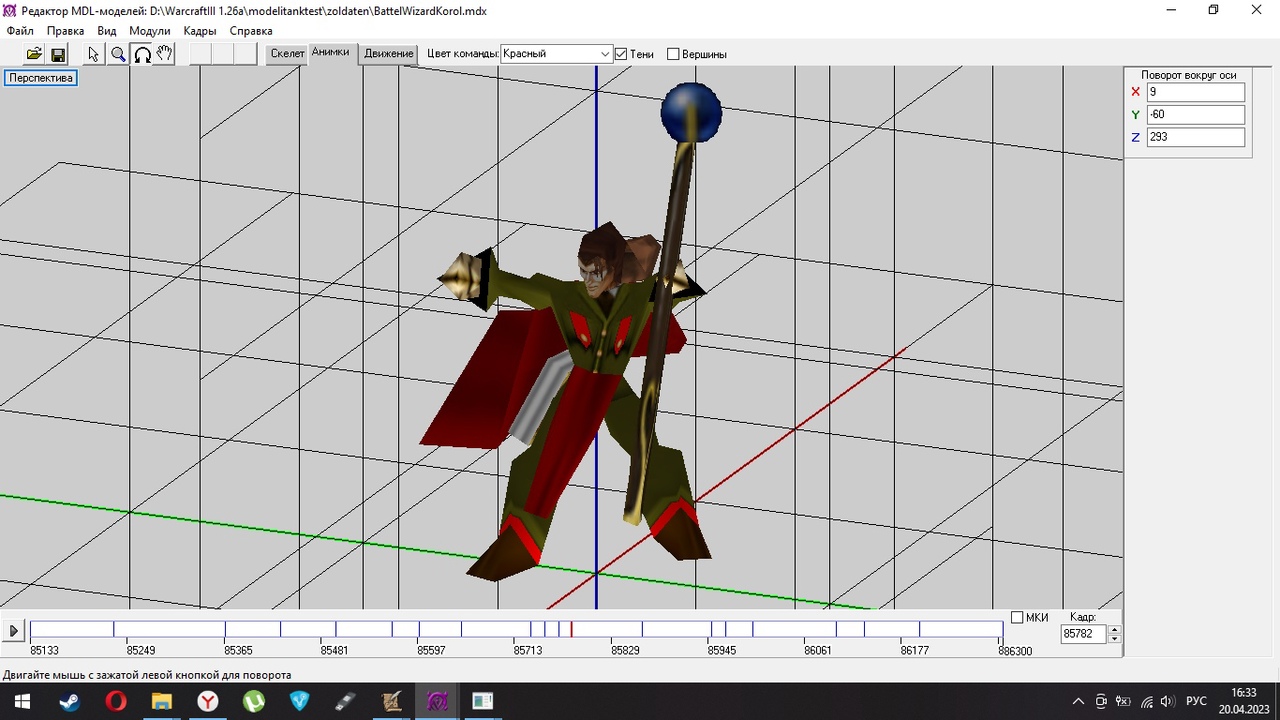Screen dimensions: 1280x720
Task: Click the Save floppy disk icon
Action: 58,54
